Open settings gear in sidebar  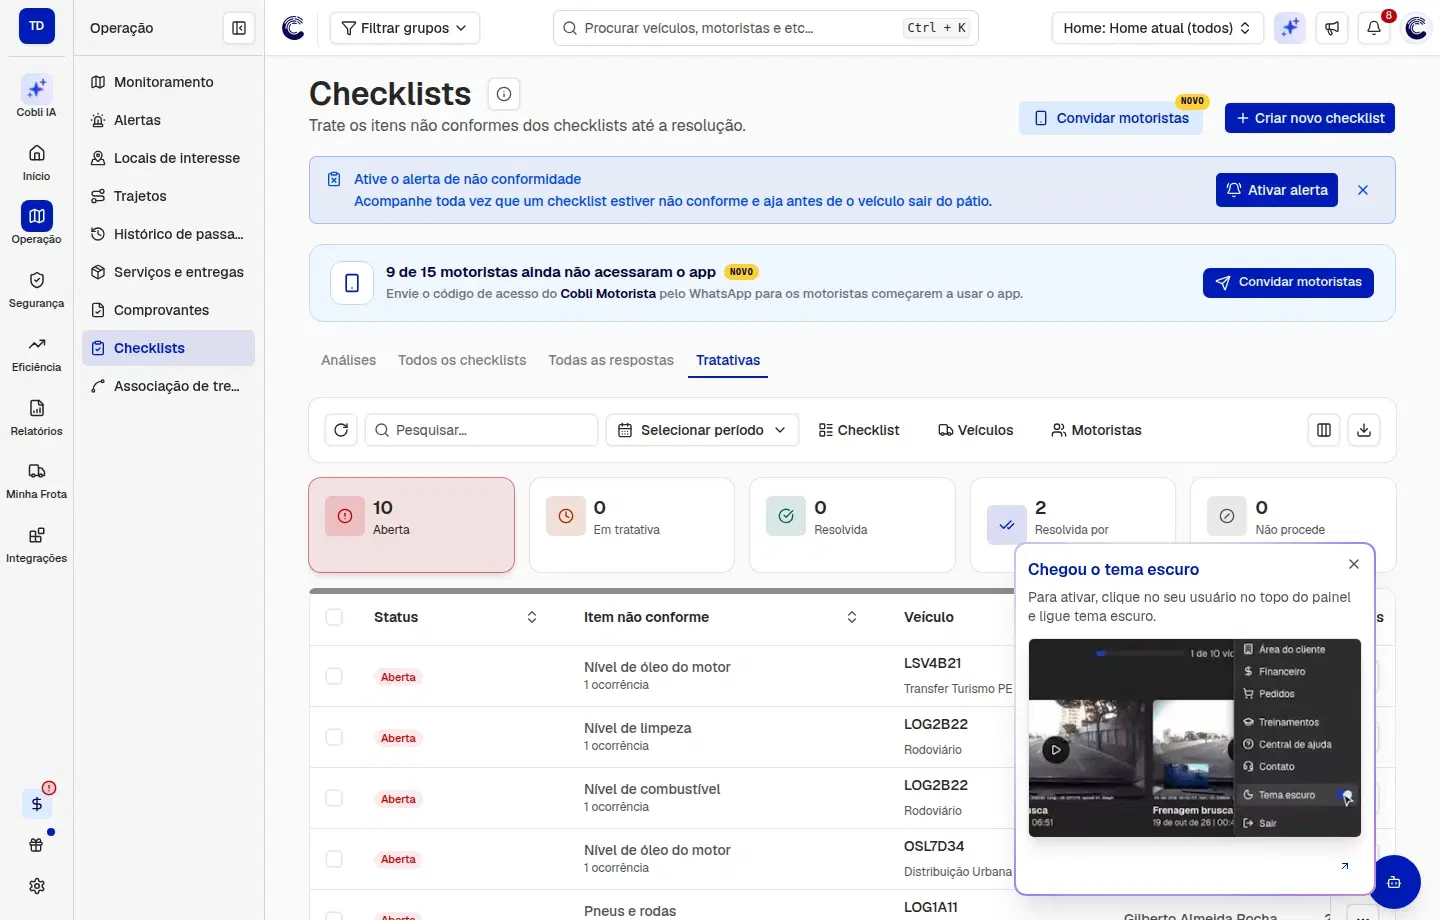(x=37, y=886)
